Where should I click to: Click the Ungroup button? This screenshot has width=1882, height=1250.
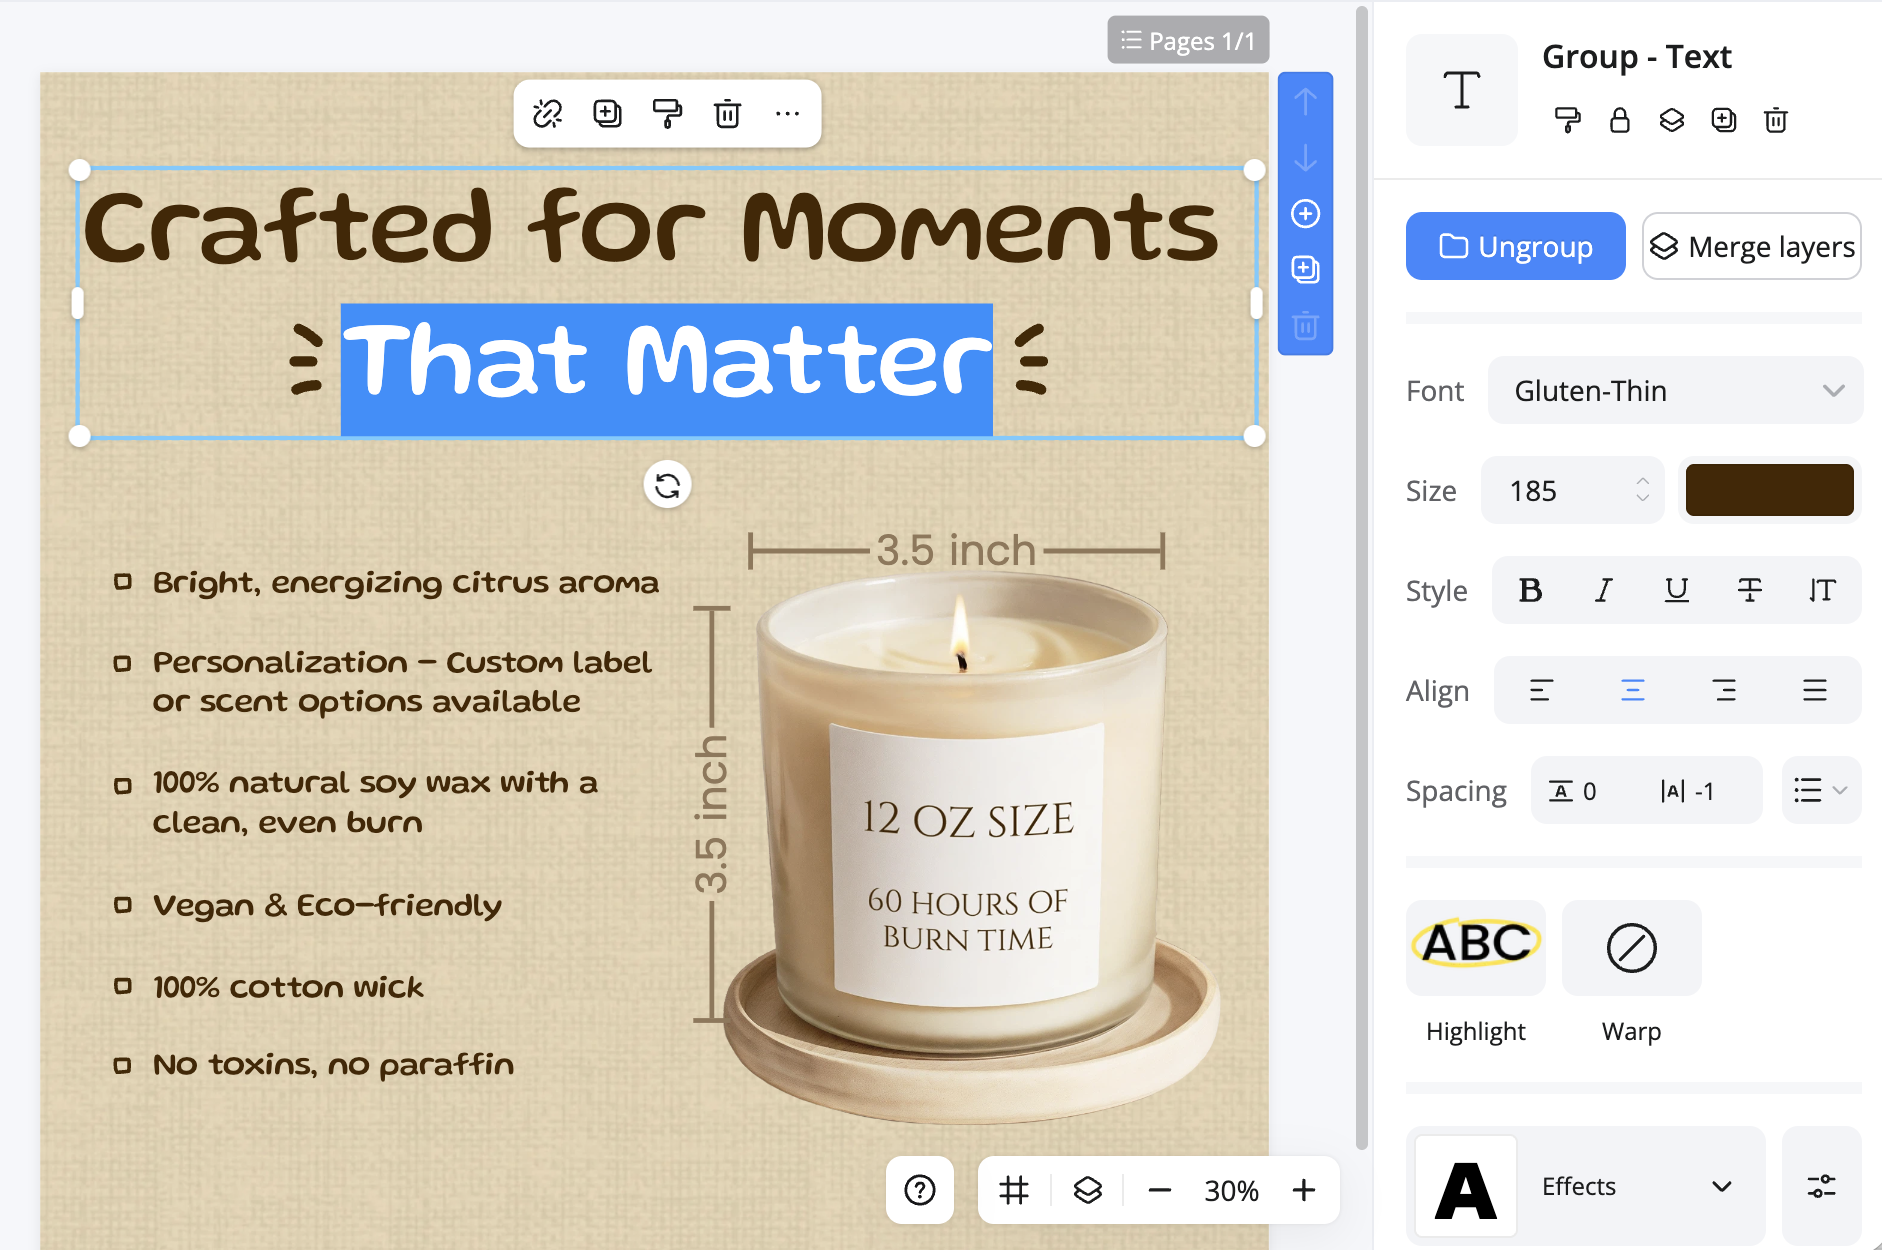1516,246
